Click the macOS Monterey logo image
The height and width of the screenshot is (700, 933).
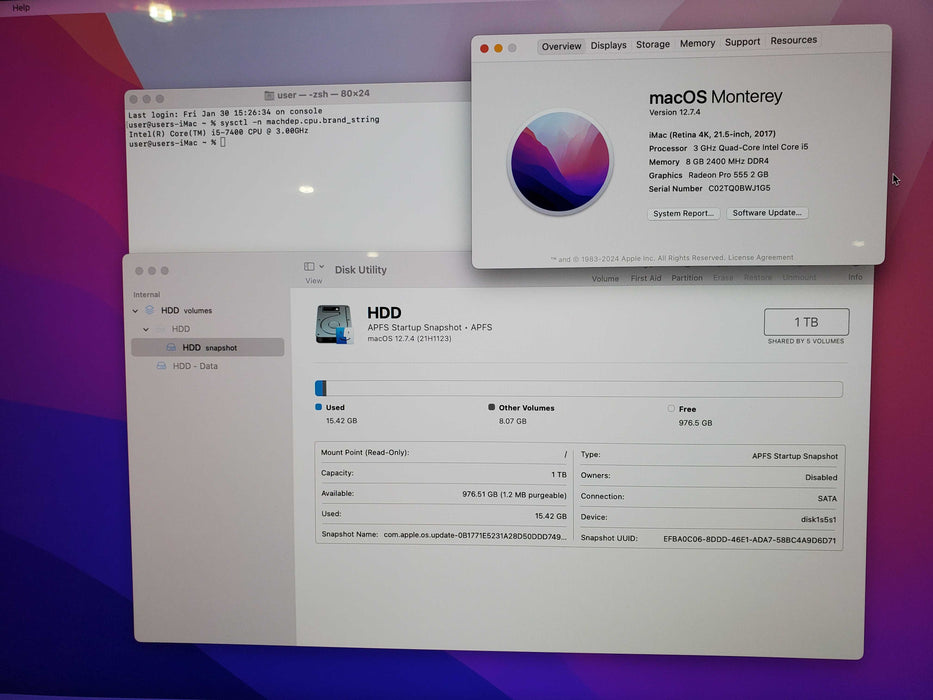(x=560, y=161)
